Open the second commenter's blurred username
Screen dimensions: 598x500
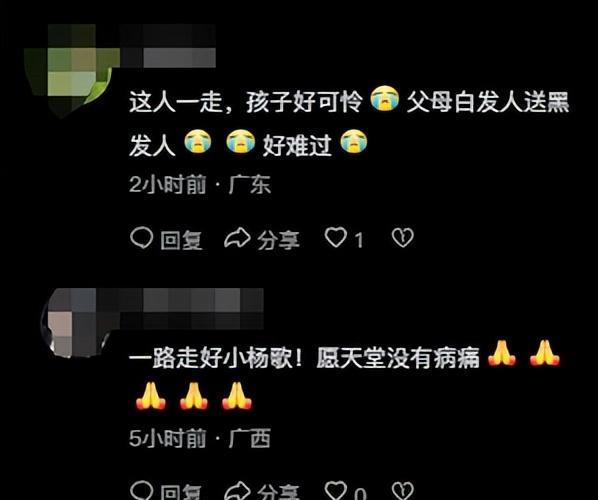(x=192, y=309)
